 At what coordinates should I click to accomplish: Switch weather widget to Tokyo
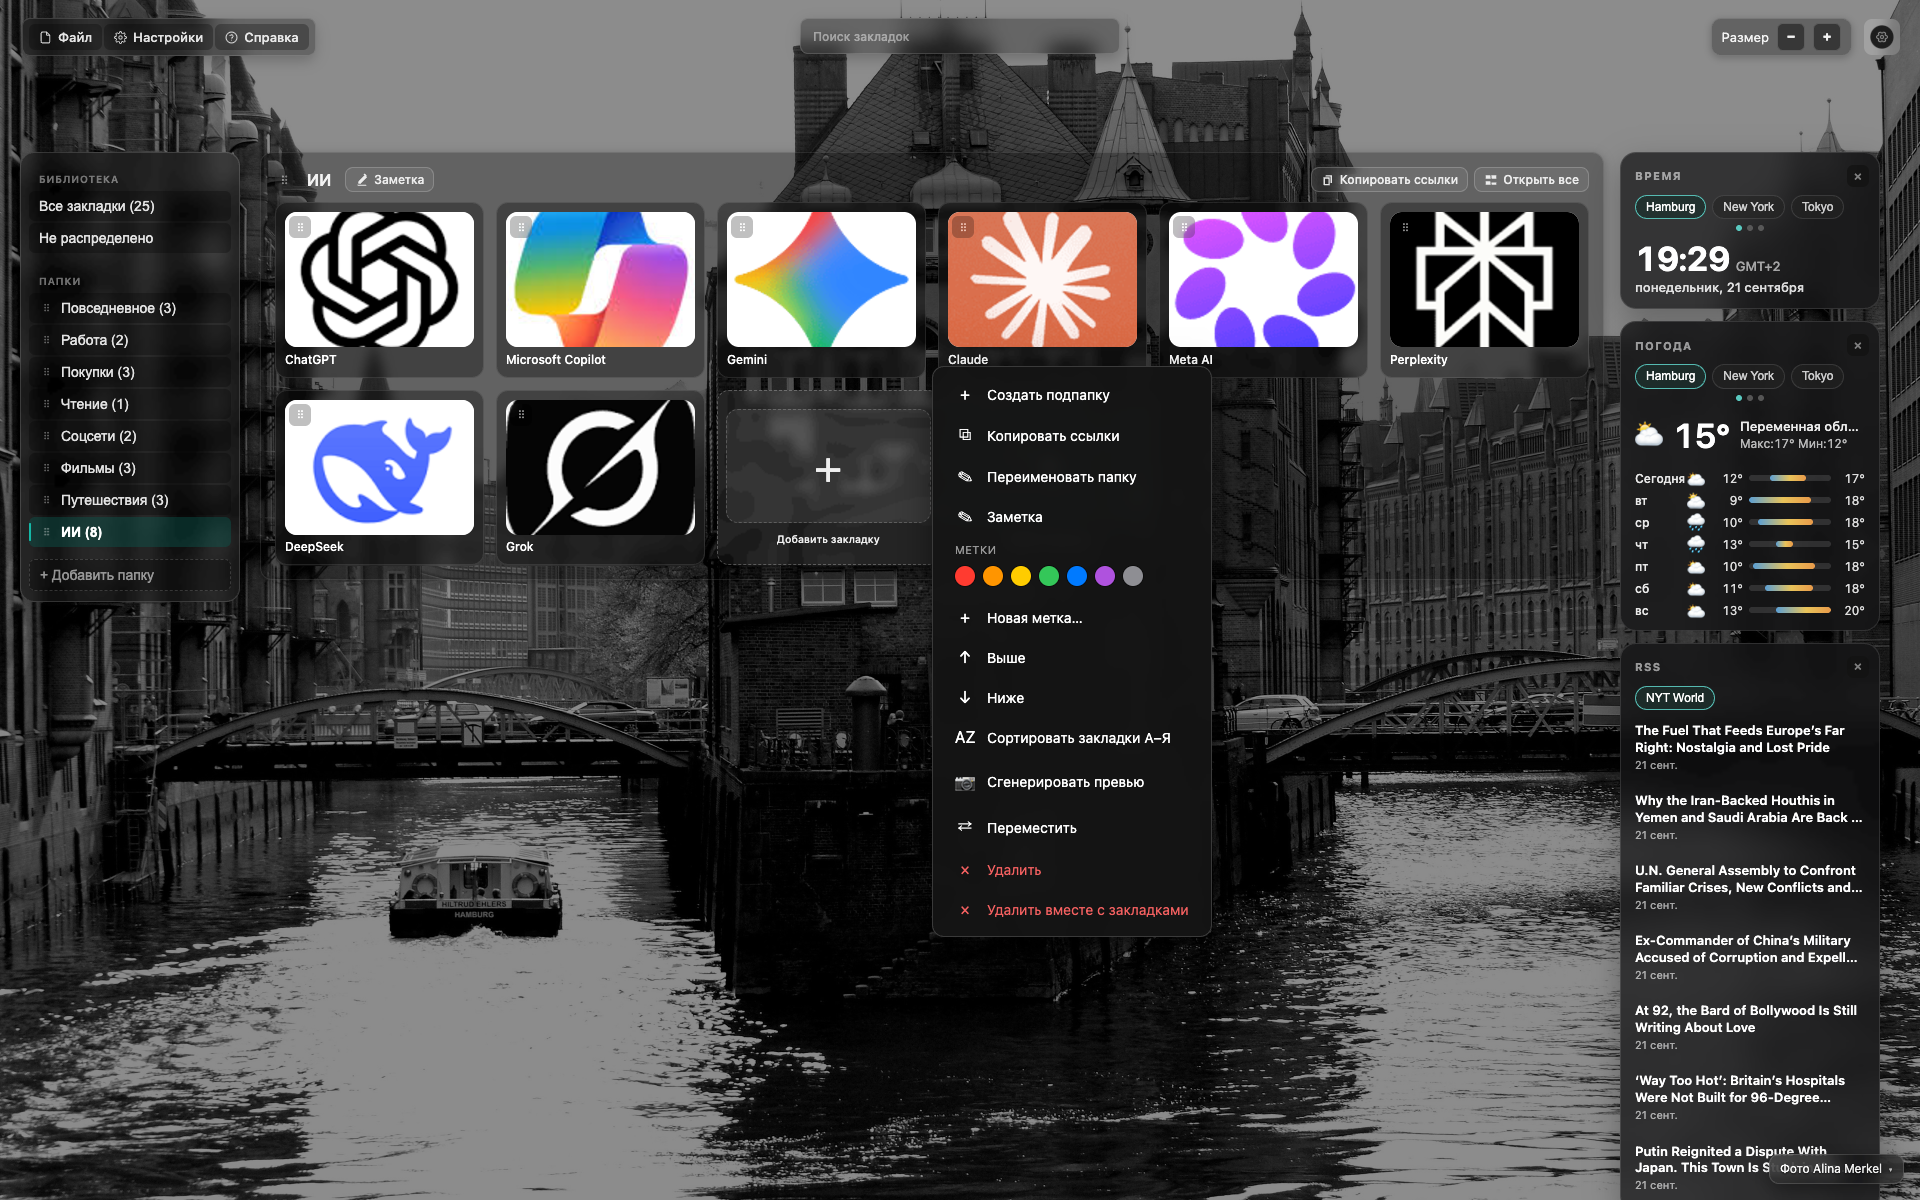tap(1817, 376)
